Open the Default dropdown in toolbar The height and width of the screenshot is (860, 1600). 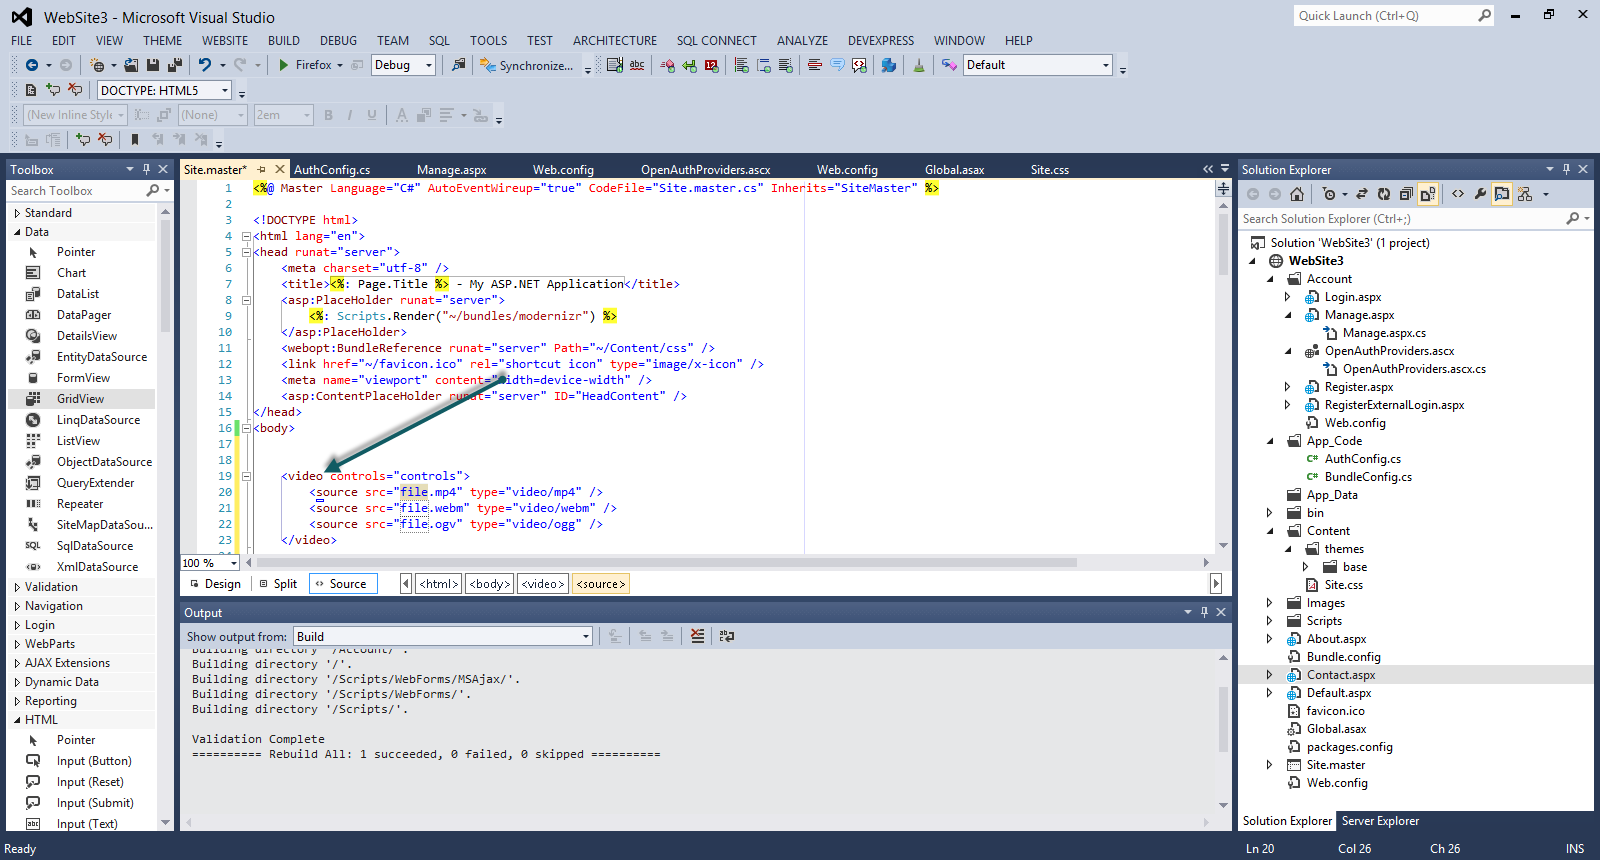(1105, 65)
